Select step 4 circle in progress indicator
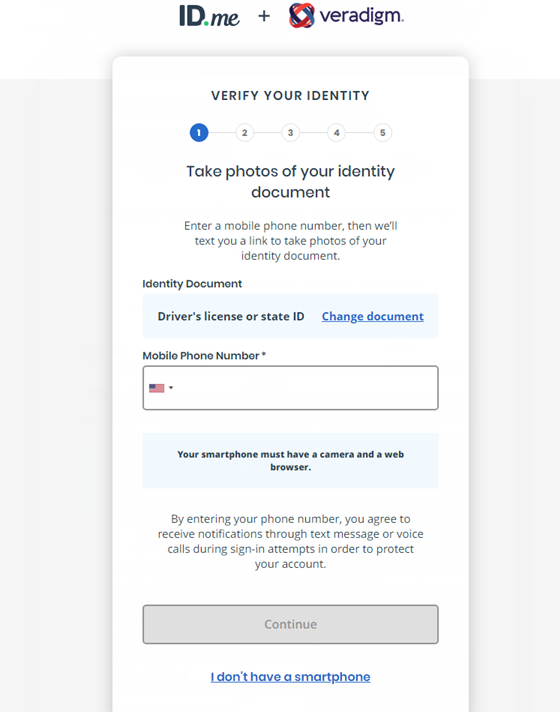 click(x=337, y=133)
